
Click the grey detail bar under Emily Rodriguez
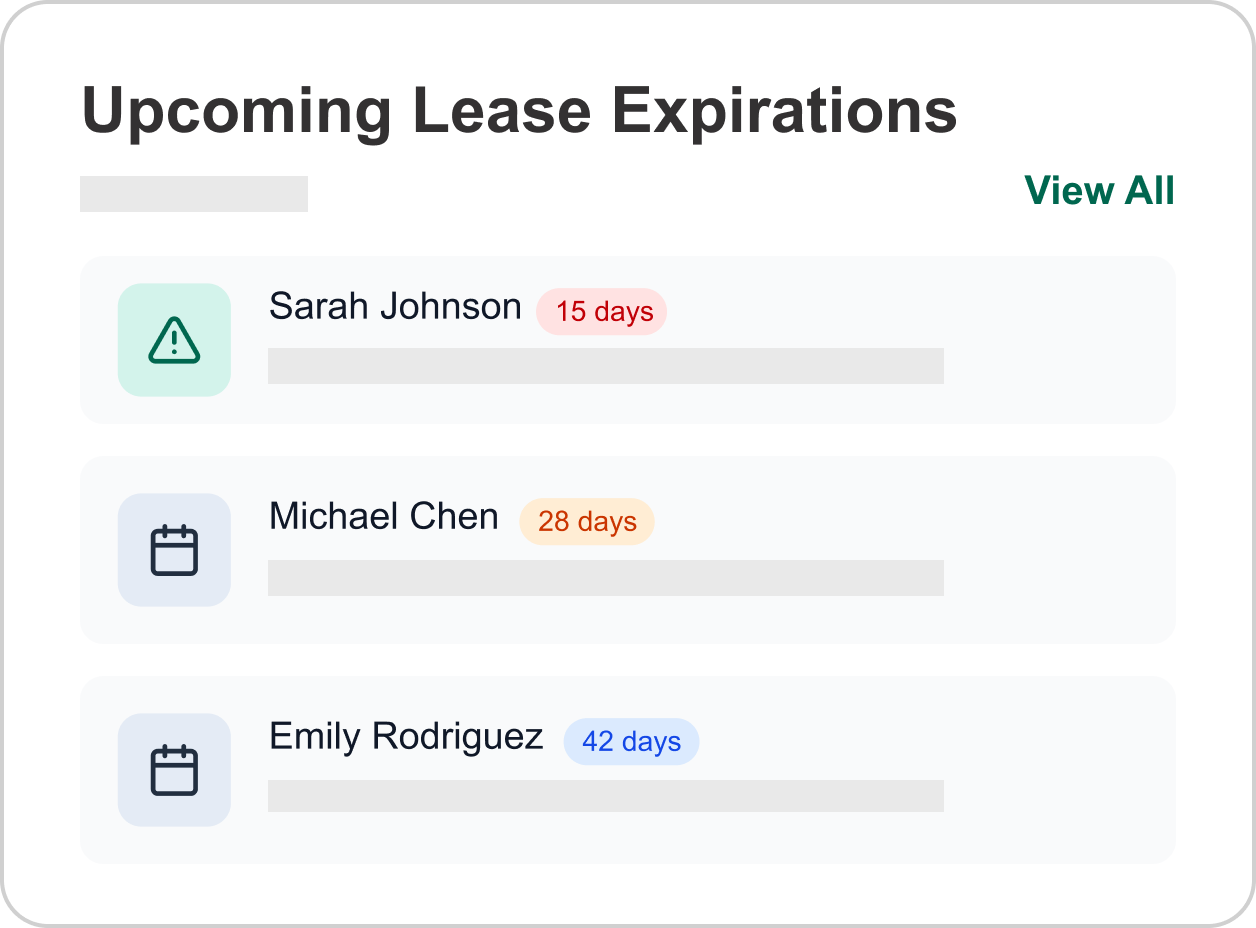605,796
